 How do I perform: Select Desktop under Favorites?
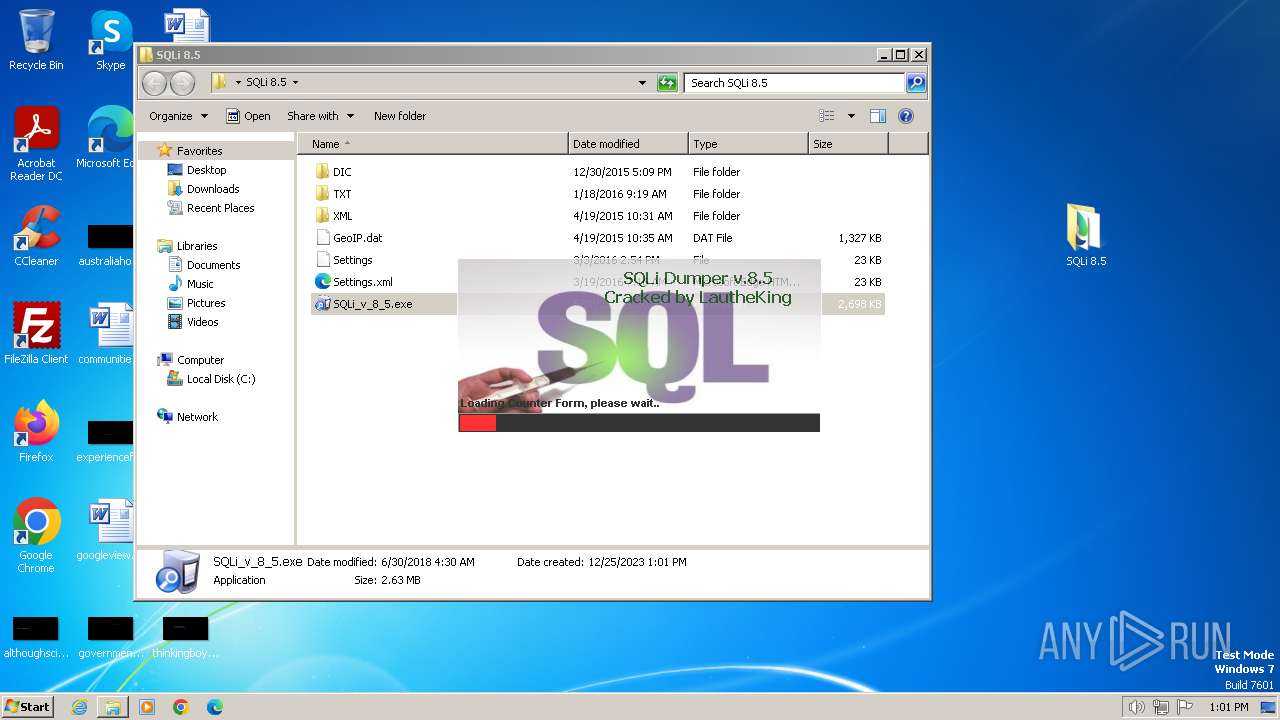pyautogui.click(x=206, y=170)
